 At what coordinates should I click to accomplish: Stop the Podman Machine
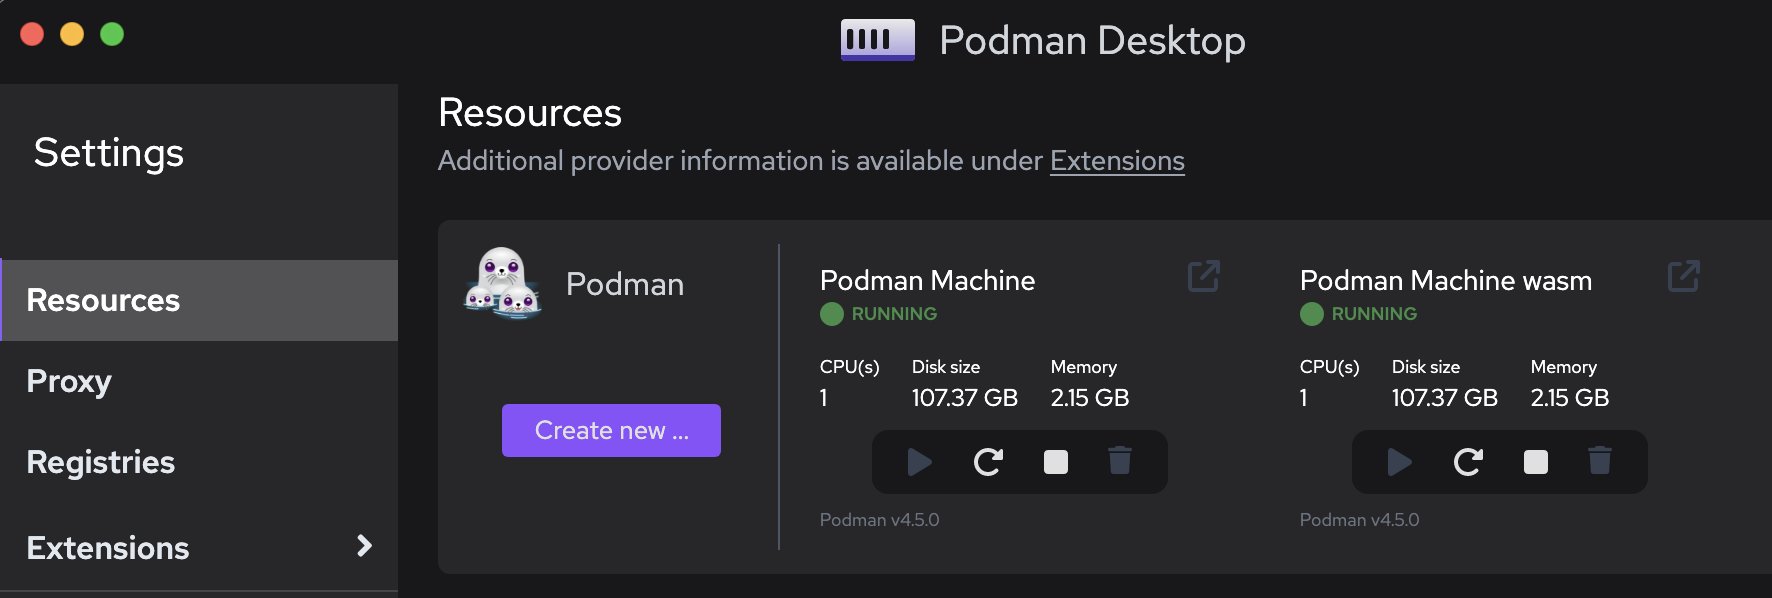[x=1053, y=462]
